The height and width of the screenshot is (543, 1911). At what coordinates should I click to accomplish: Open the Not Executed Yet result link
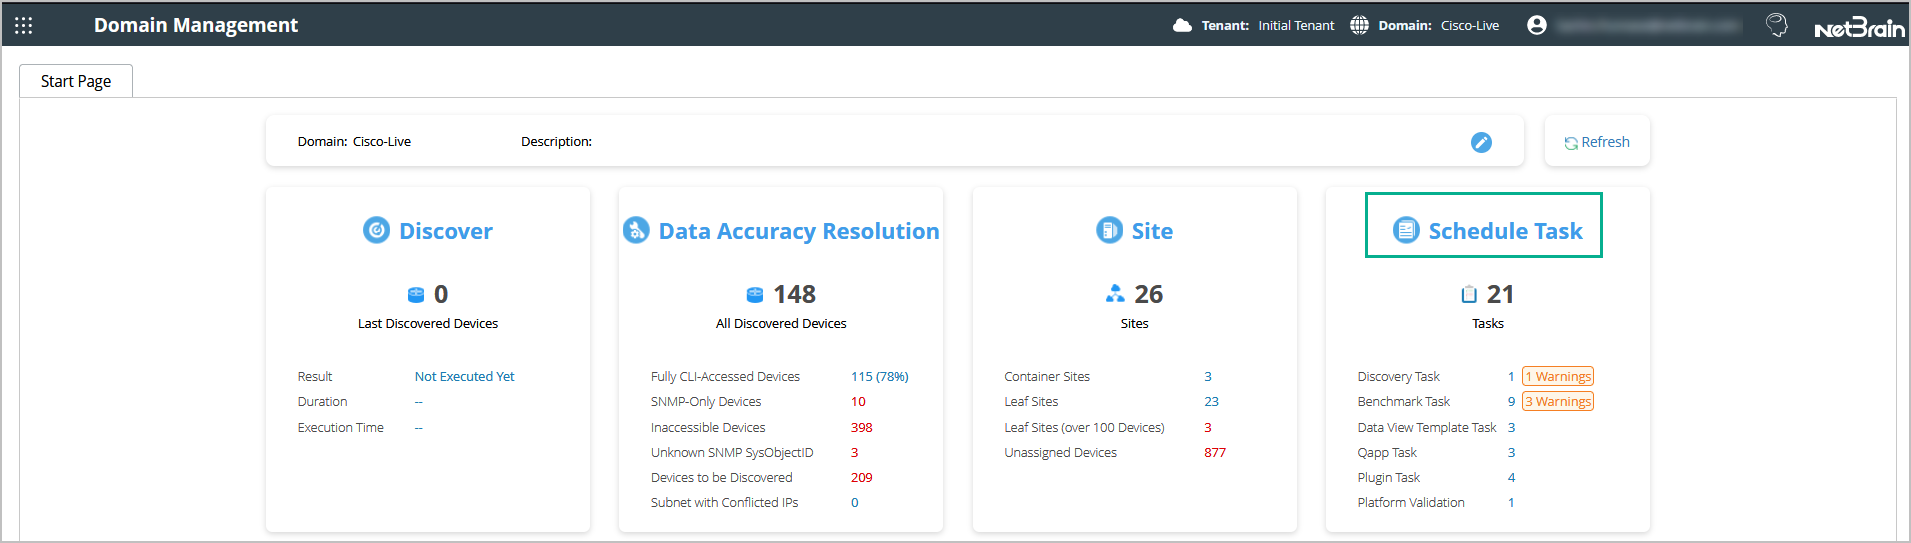[x=464, y=377]
